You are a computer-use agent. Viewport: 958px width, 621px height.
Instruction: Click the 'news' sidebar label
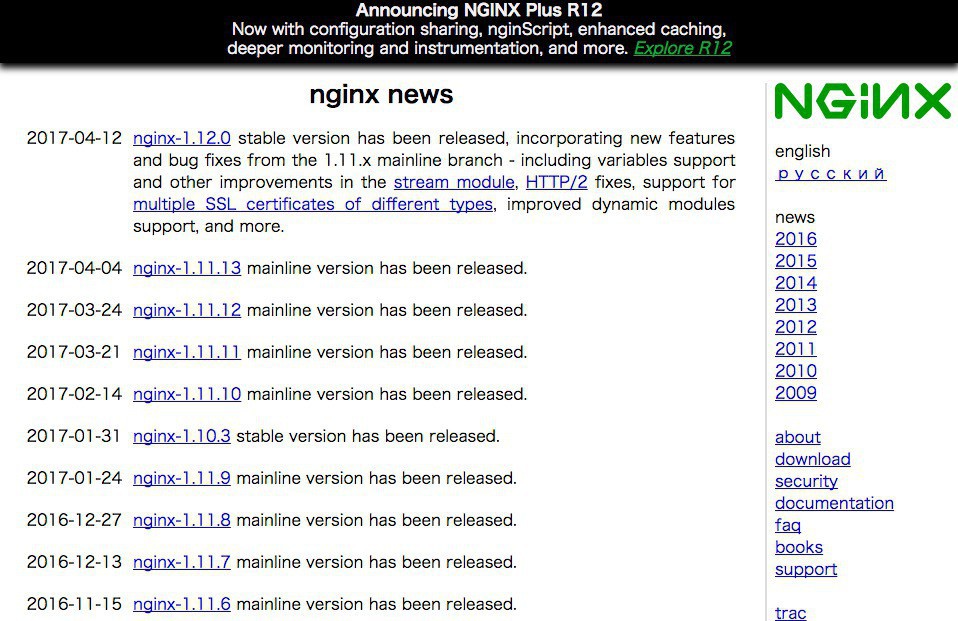tap(795, 218)
